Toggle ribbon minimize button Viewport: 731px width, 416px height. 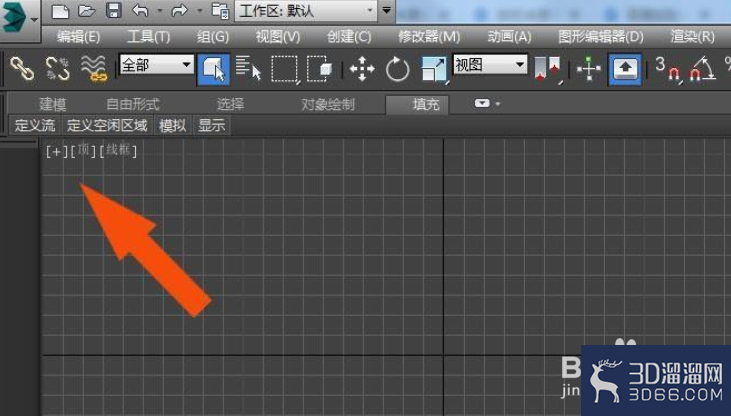pyautogui.click(x=482, y=104)
